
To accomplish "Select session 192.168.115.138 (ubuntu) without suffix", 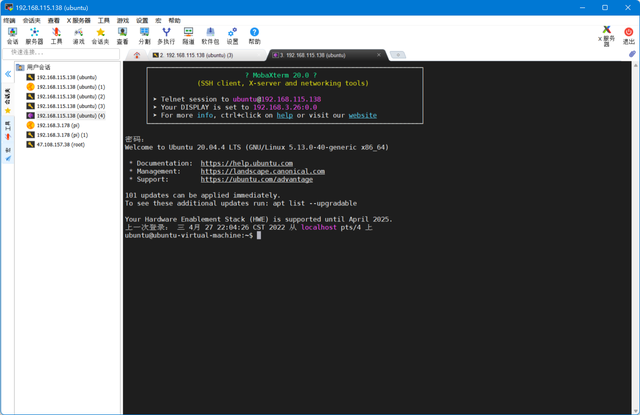I will click(x=62, y=77).
